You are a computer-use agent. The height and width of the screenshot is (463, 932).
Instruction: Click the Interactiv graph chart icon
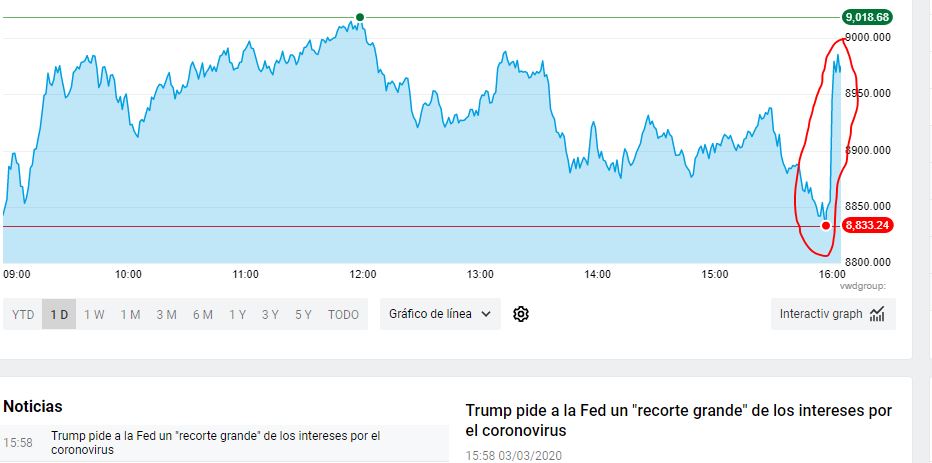877,314
